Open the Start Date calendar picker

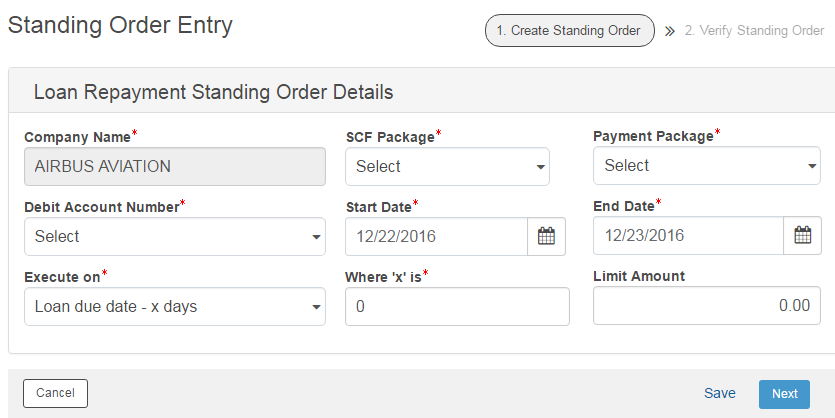click(546, 236)
